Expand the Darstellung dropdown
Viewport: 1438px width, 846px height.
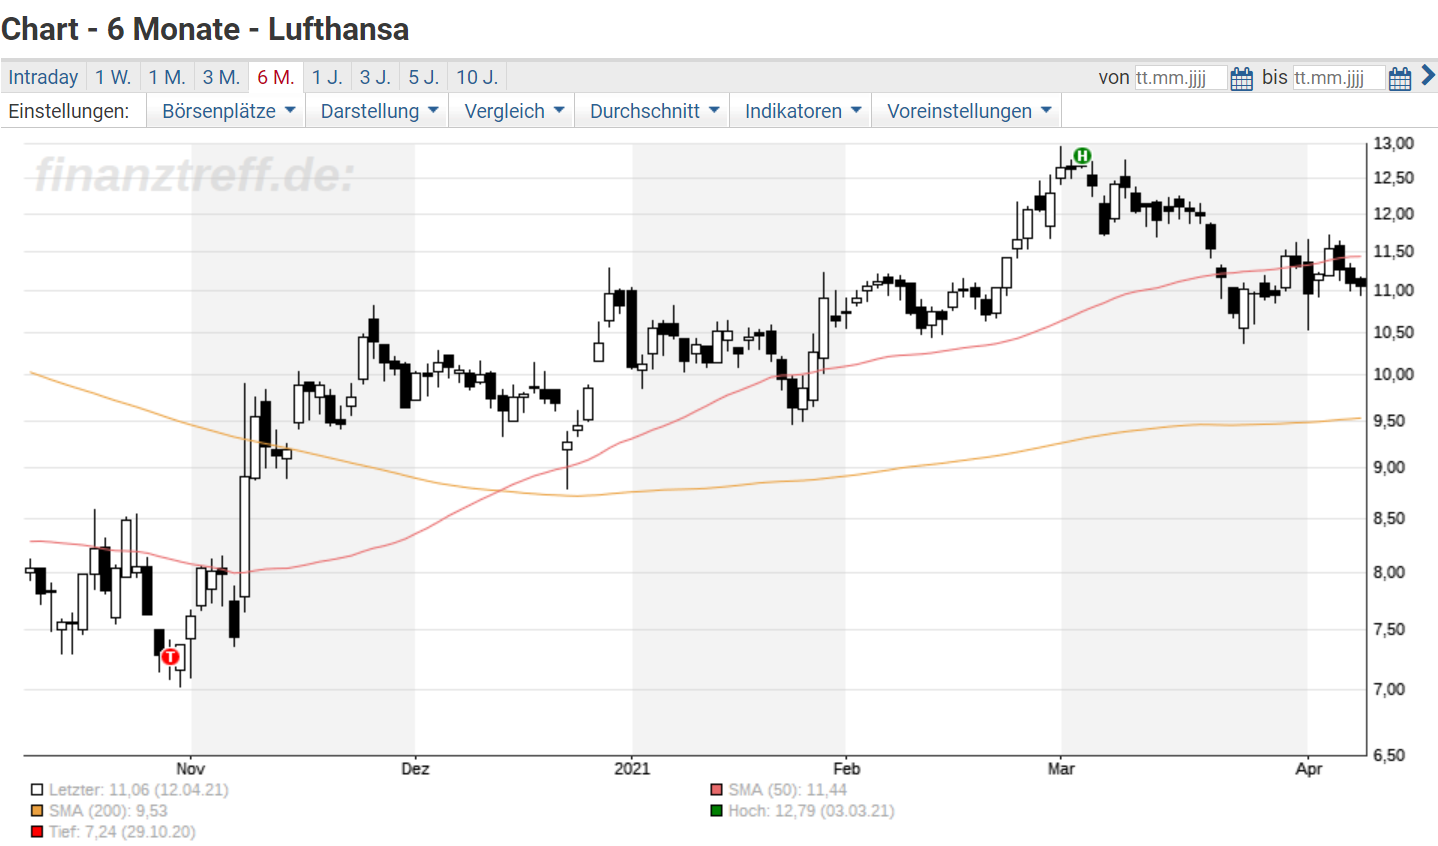point(379,111)
